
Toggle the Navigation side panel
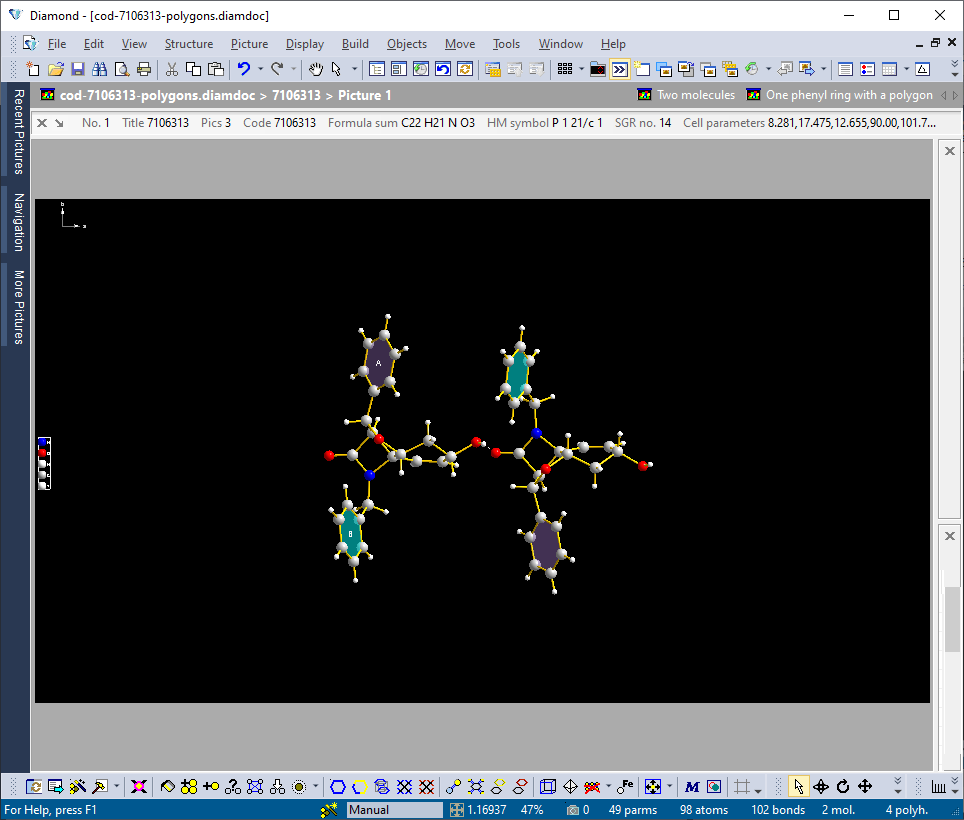pos(15,221)
